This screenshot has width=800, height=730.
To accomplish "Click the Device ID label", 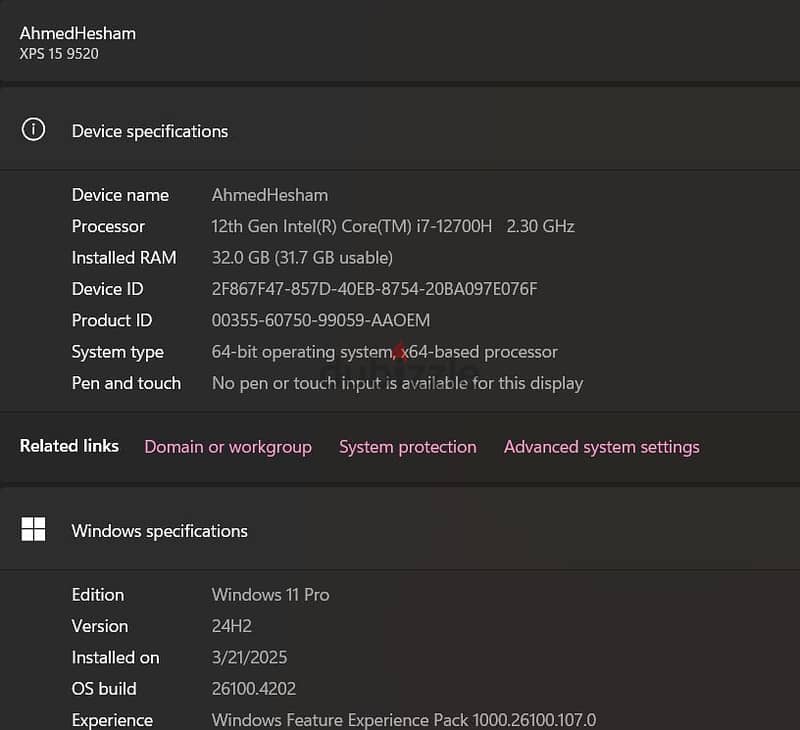I will tap(108, 289).
